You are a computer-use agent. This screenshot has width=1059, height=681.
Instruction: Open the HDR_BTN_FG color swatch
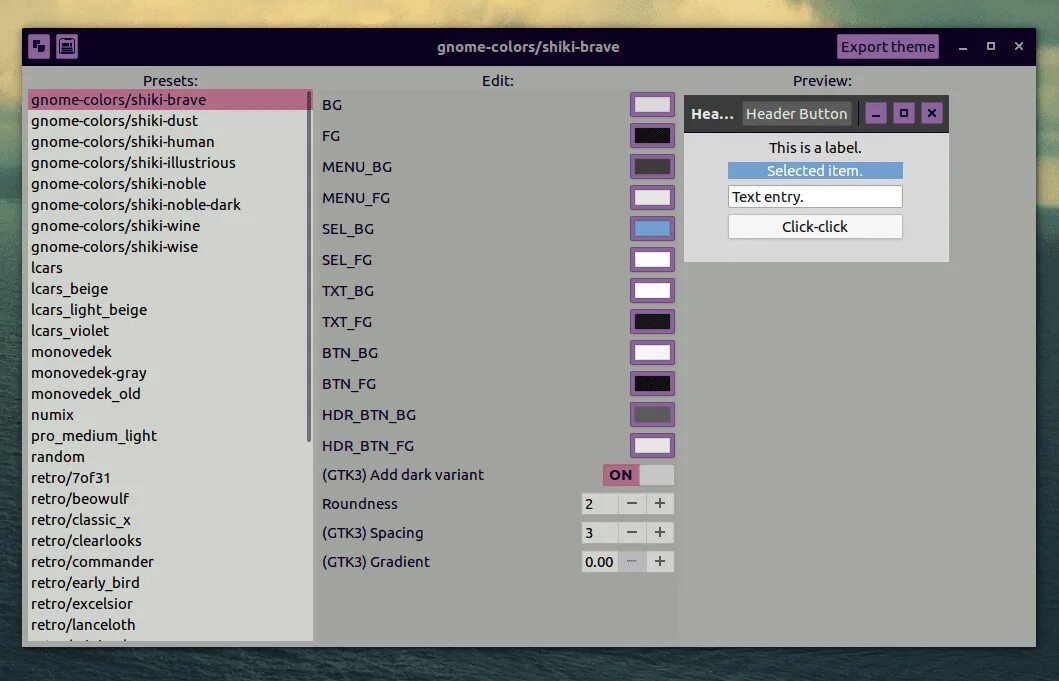pyautogui.click(x=652, y=447)
